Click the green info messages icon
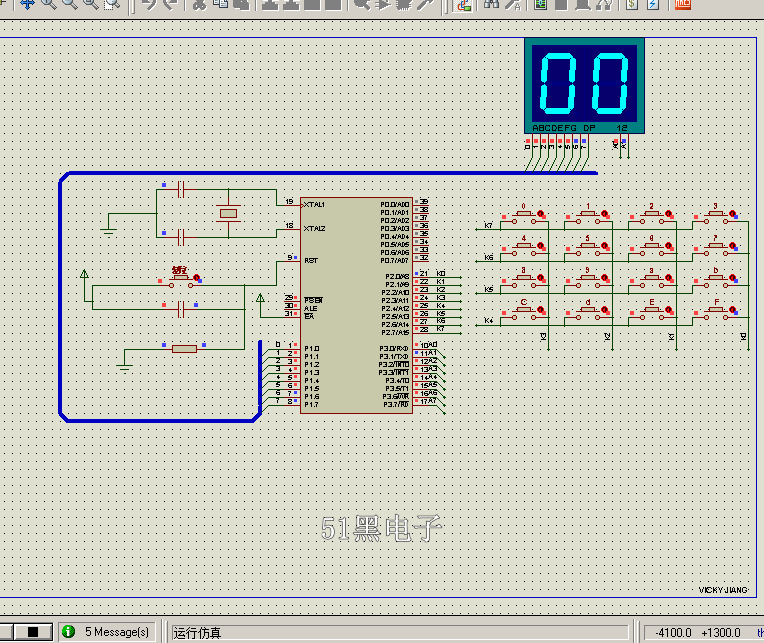The width and height of the screenshot is (764, 643). (x=69, y=631)
